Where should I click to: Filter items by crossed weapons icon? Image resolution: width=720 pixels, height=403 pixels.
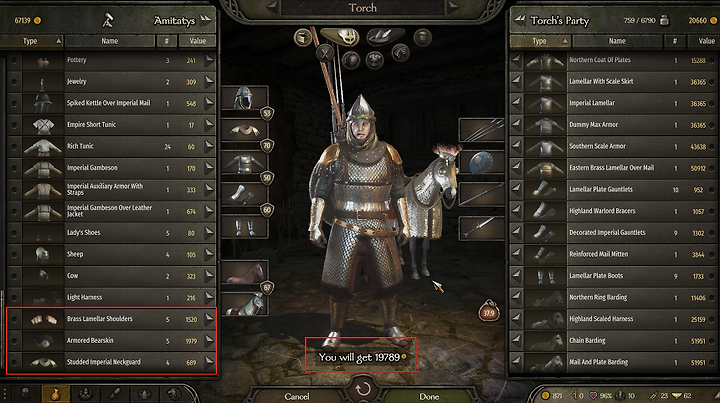325,53
